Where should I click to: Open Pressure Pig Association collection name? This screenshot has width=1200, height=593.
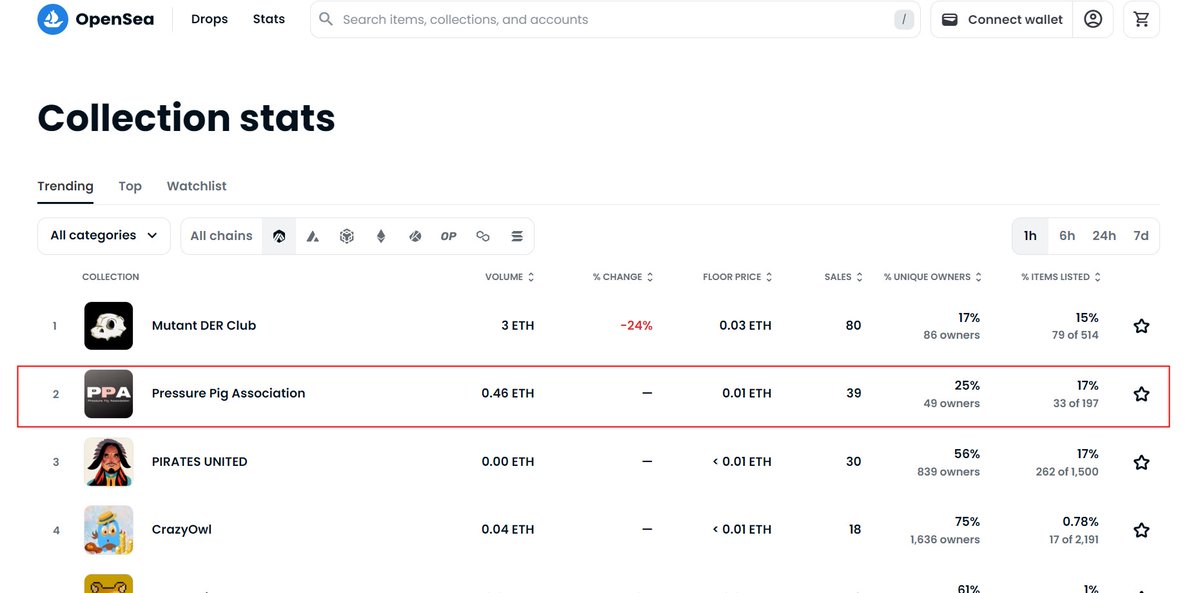(228, 394)
